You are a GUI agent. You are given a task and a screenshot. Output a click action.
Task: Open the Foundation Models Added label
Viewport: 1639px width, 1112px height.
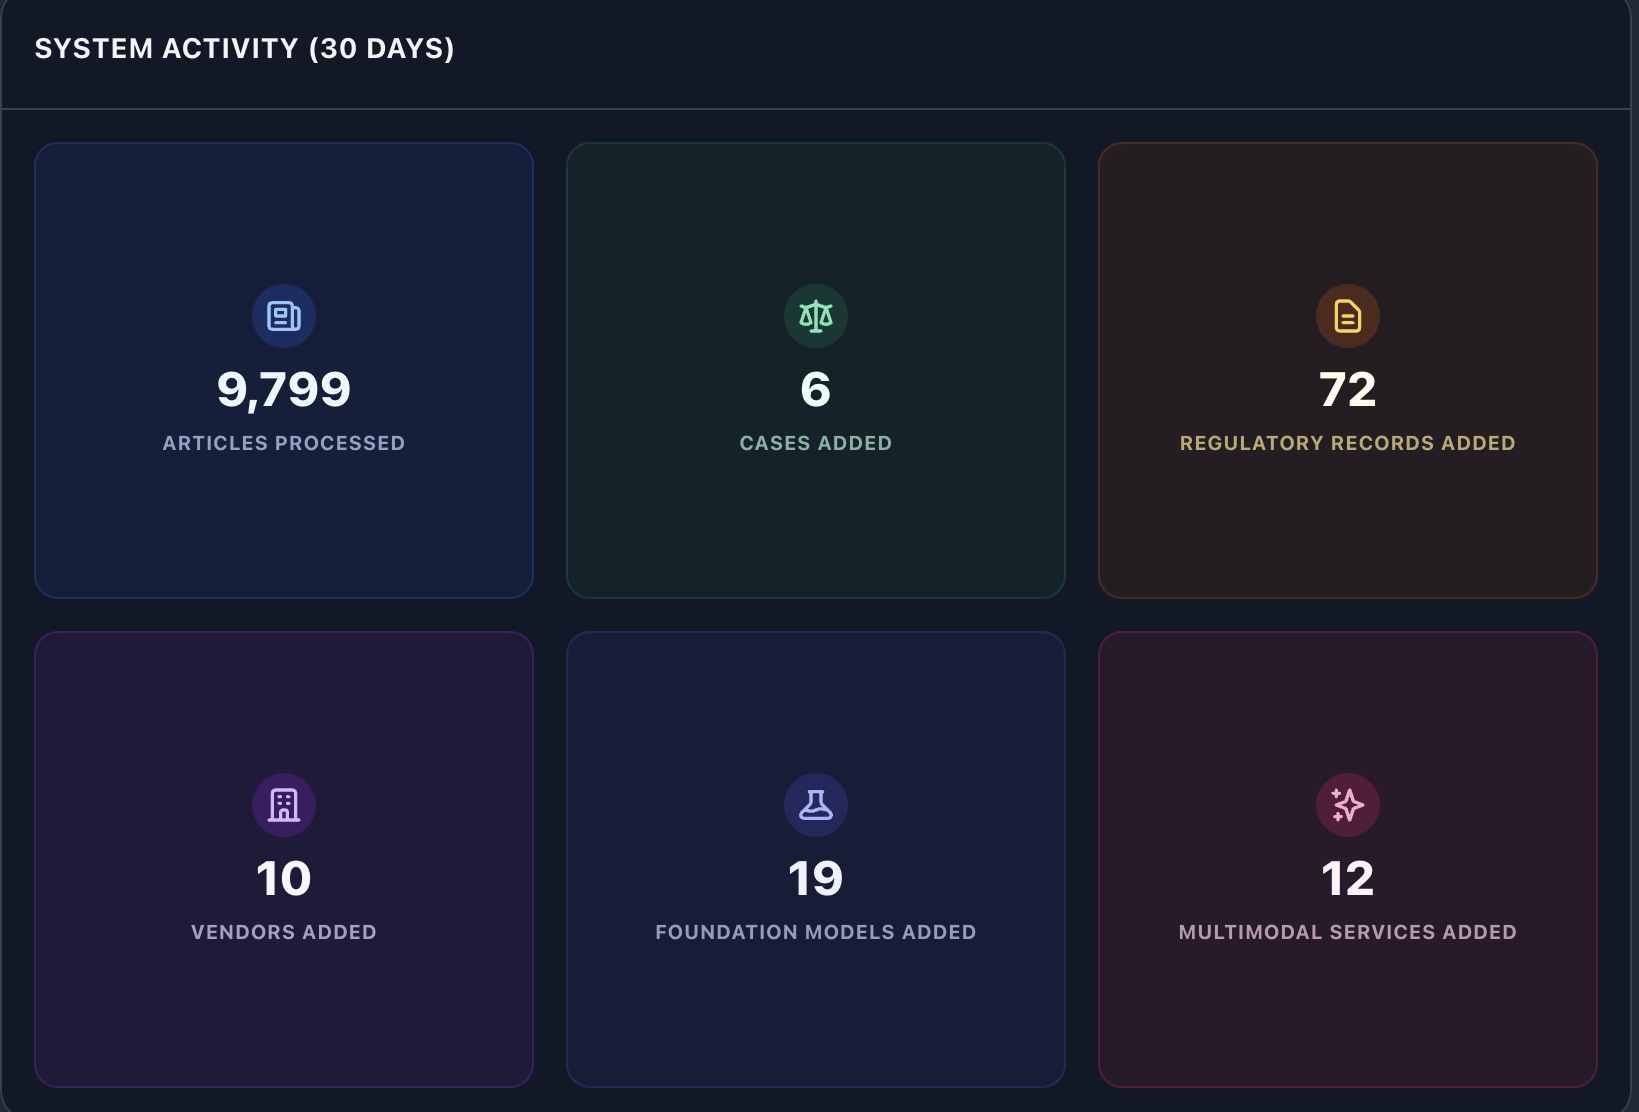pos(816,932)
